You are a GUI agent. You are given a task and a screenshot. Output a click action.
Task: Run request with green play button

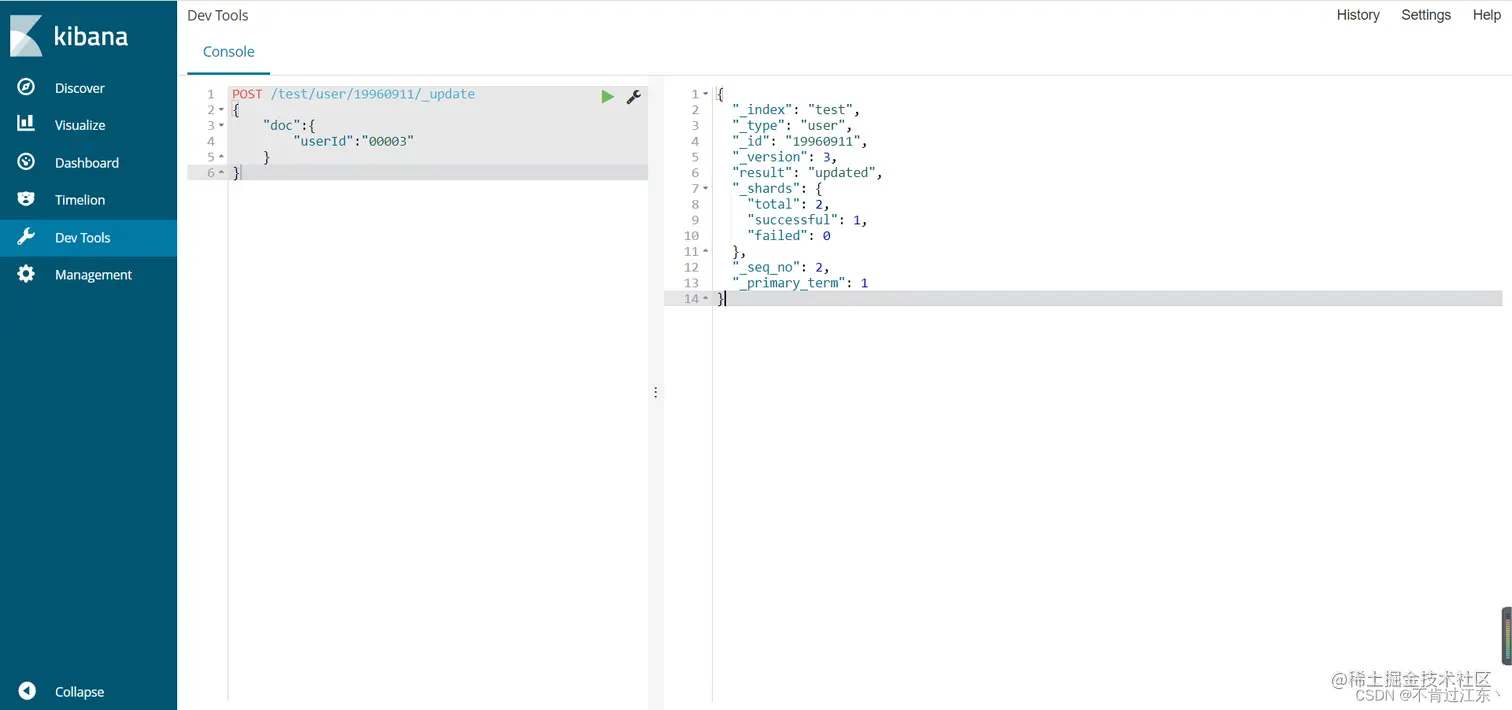[607, 97]
